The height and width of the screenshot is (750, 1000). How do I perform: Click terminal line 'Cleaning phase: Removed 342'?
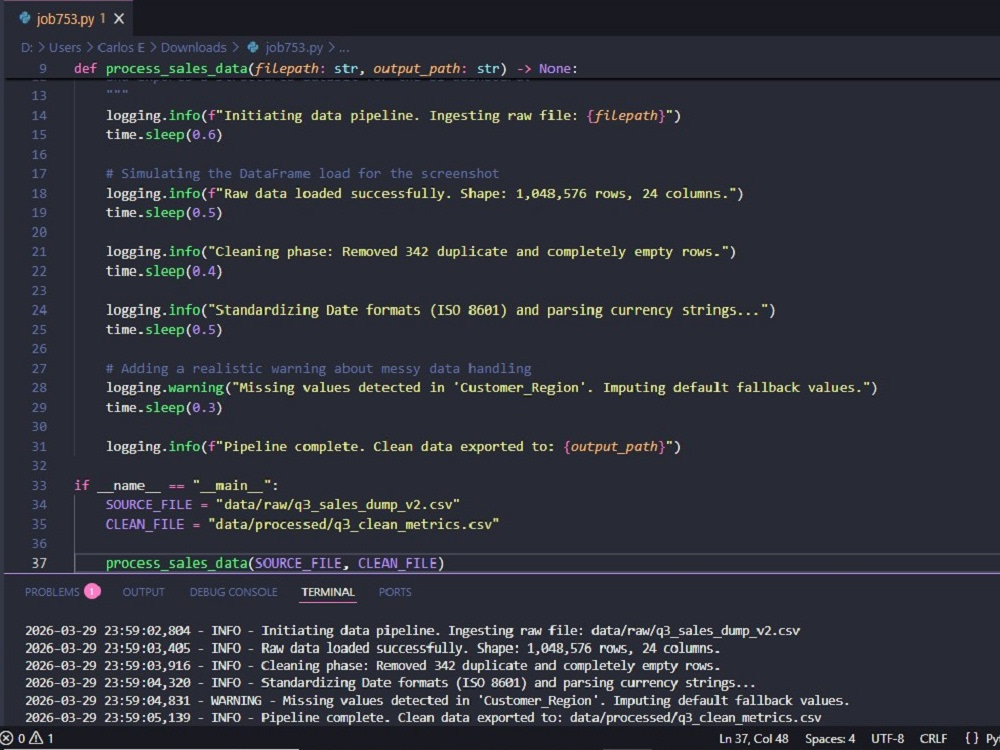372,666
